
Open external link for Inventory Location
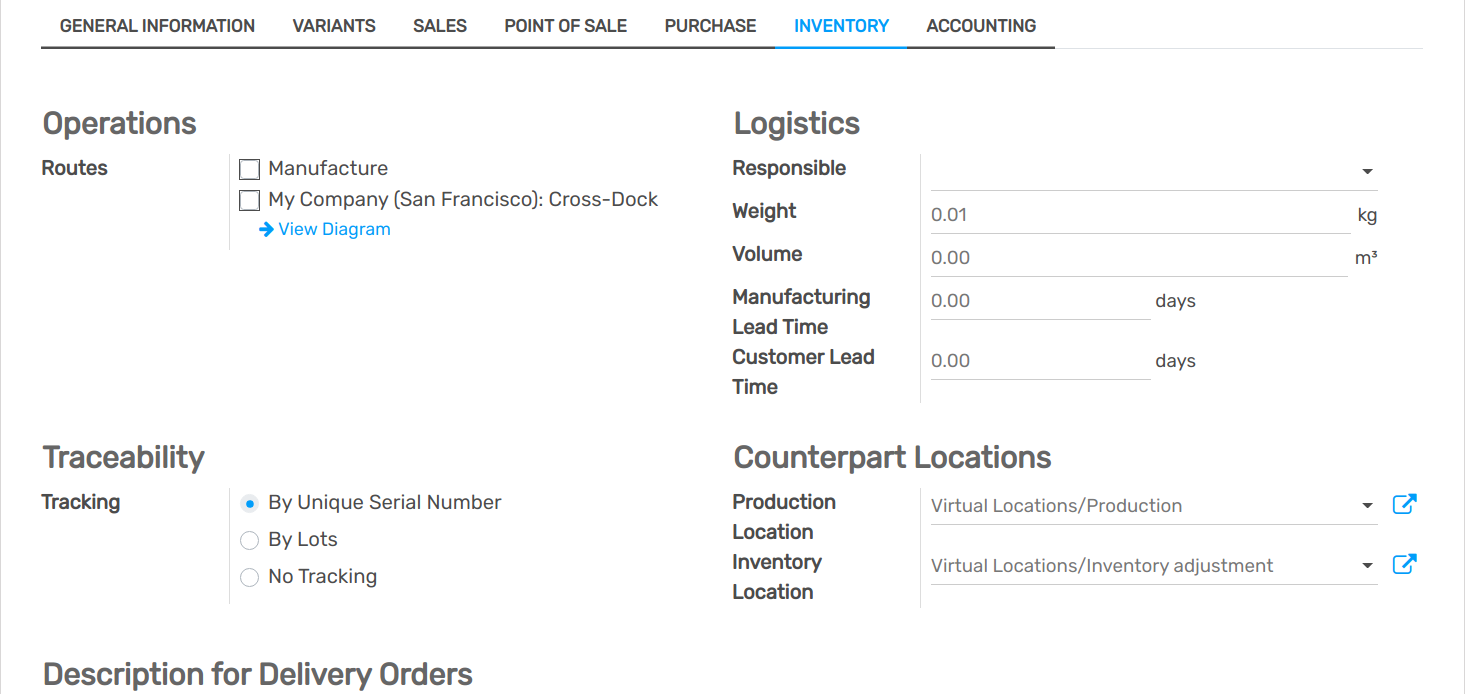(x=1404, y=565)
